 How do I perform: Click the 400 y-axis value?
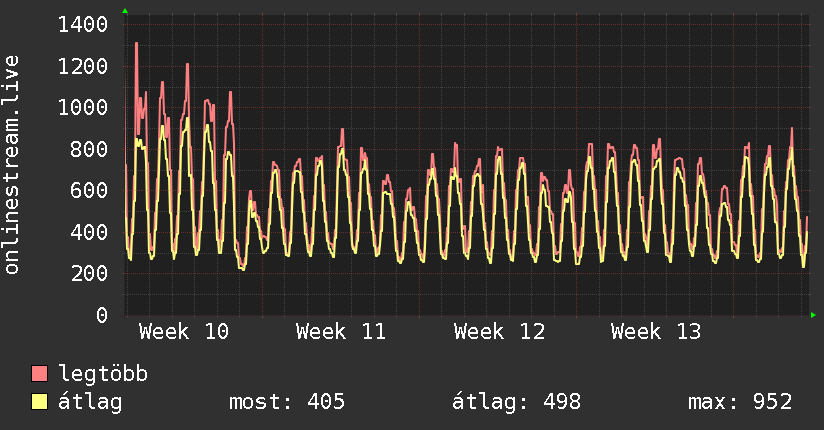pos(89,232)
